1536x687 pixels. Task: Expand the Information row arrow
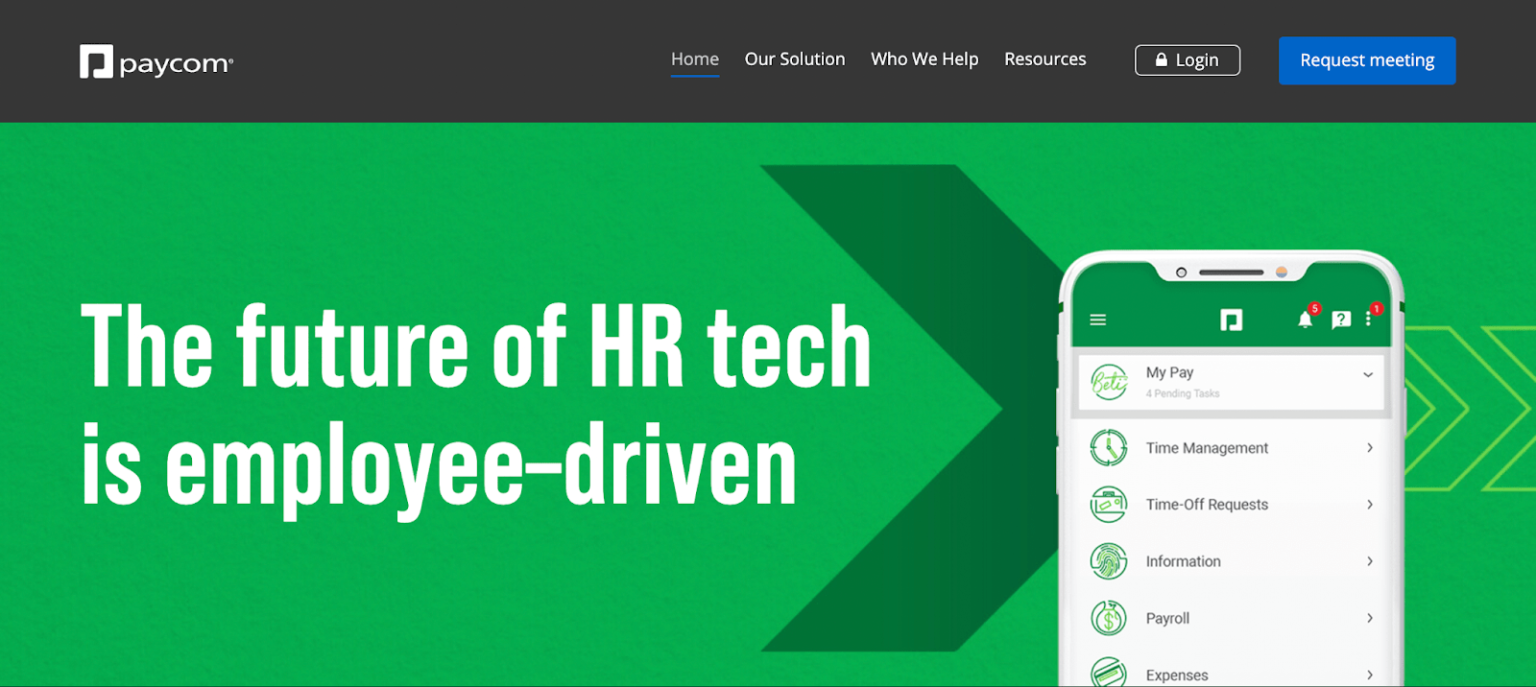point(1370,562)
